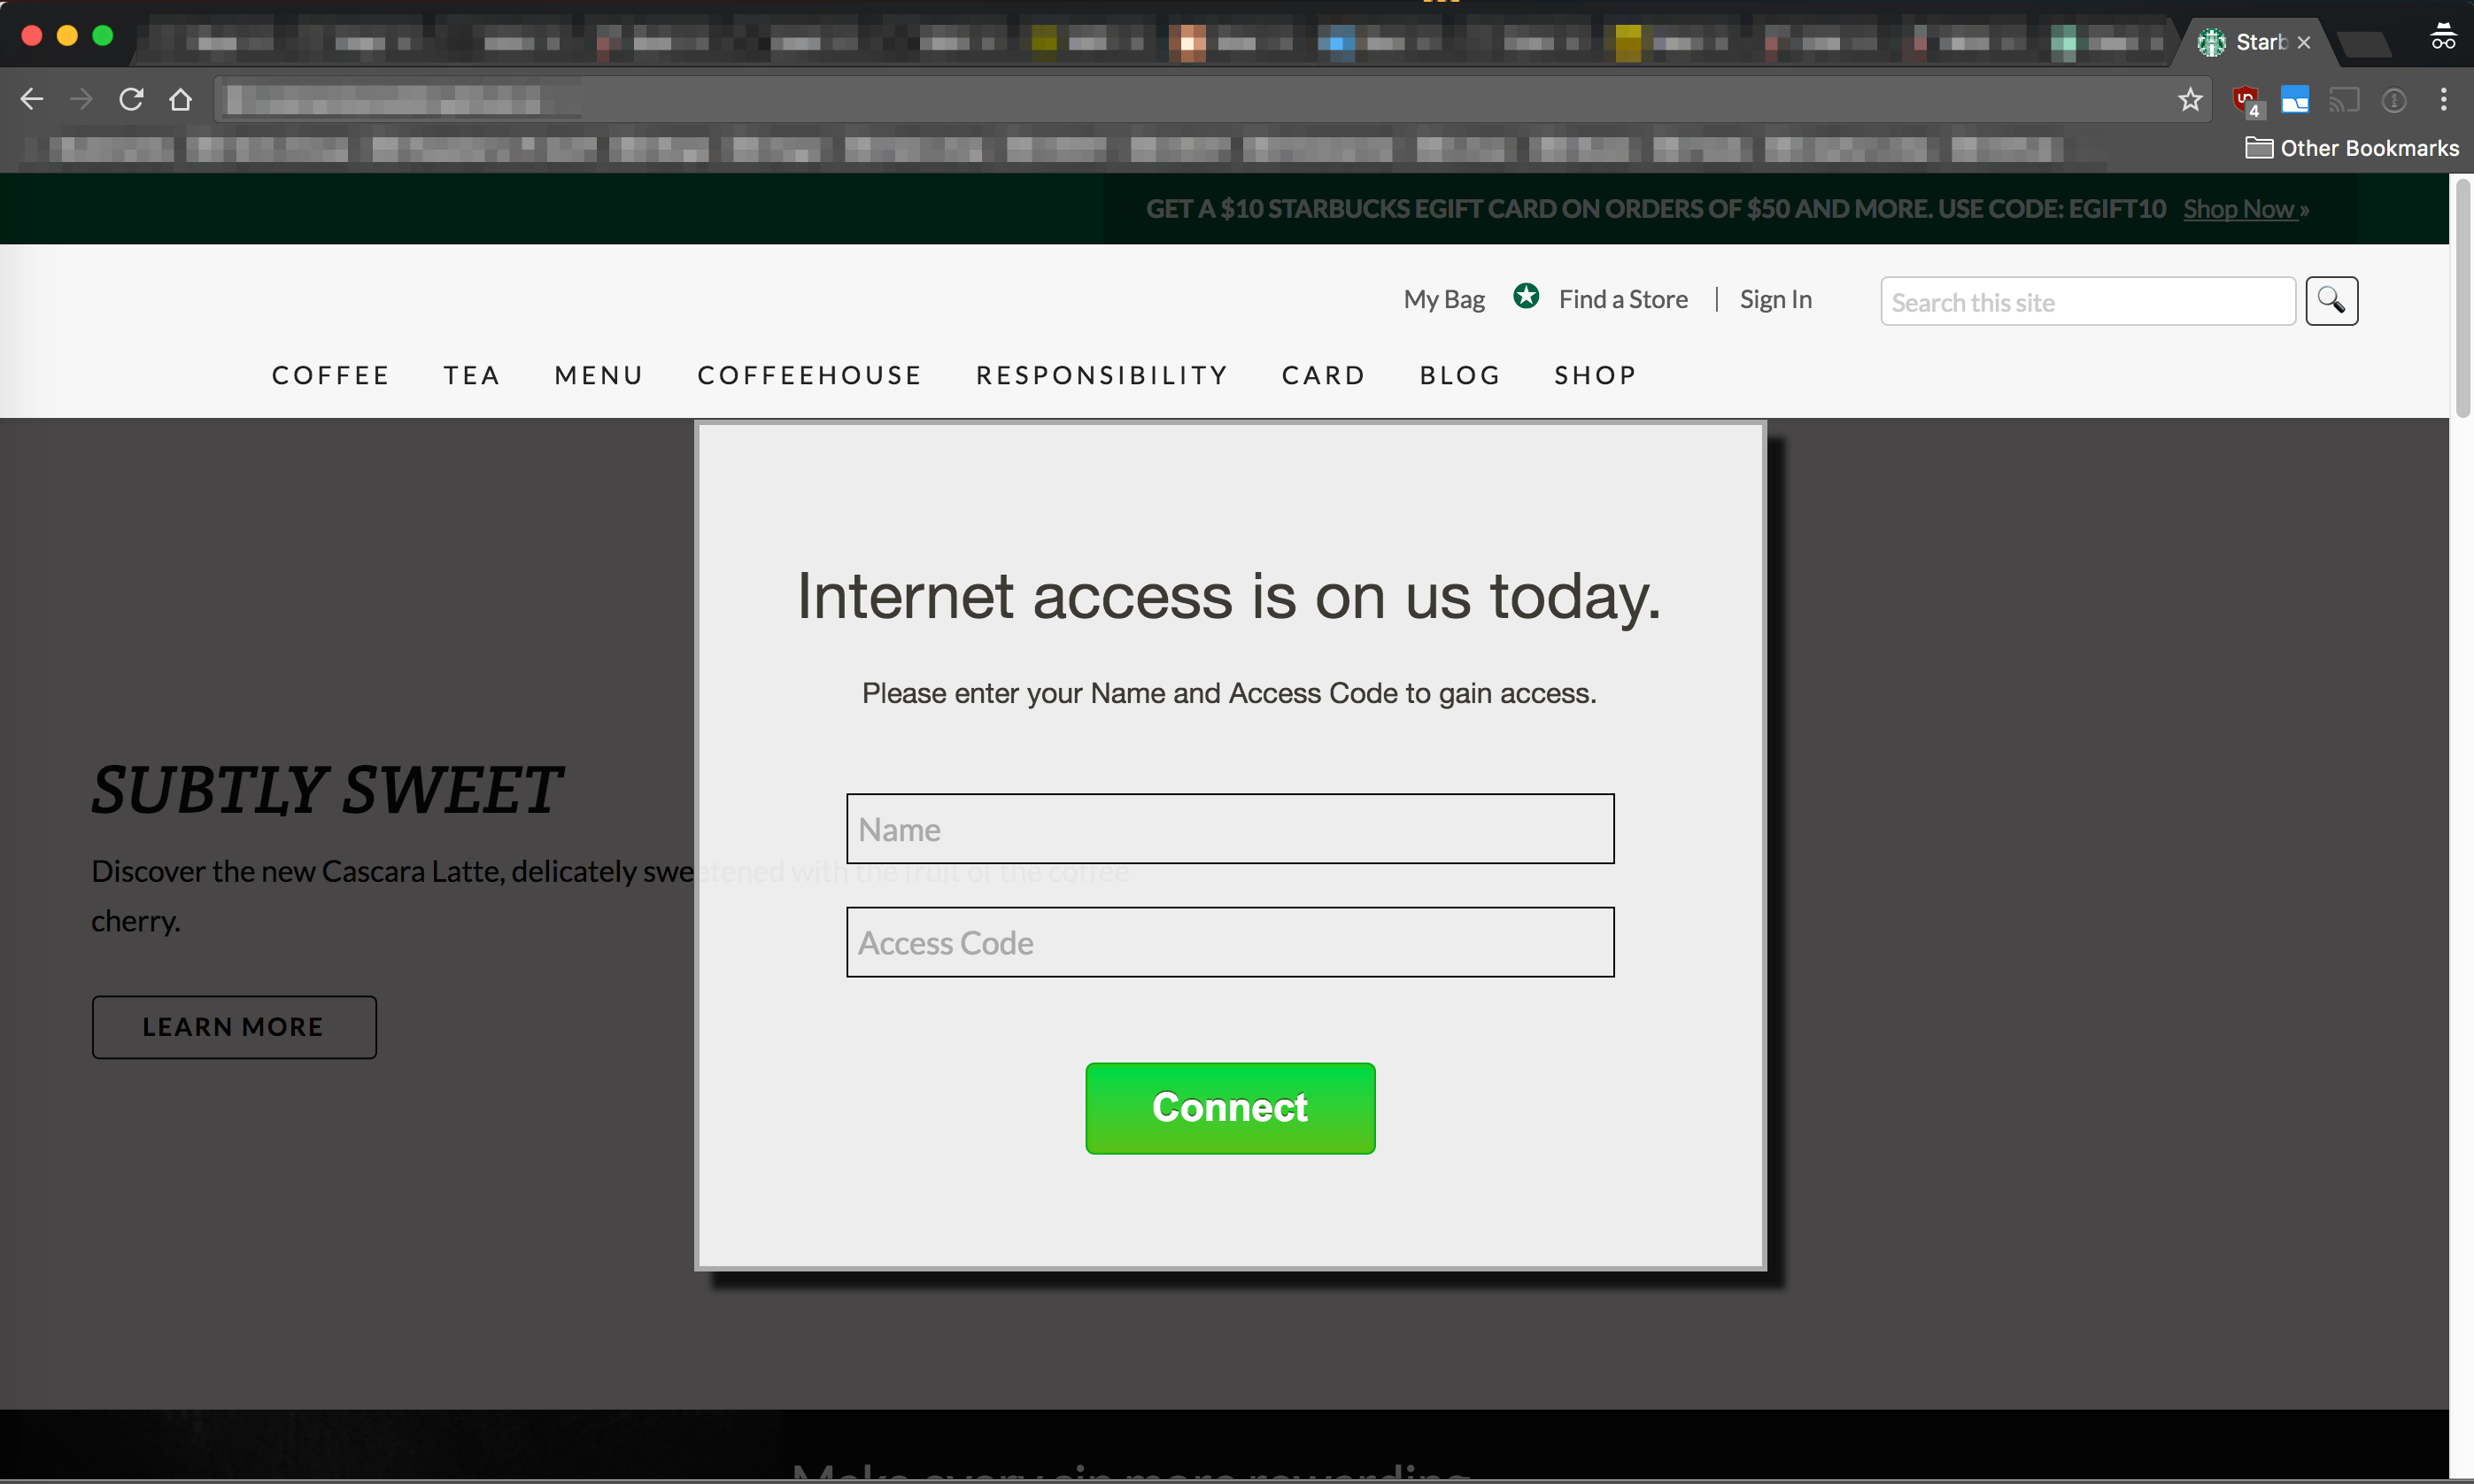Open the Other Bookmarks folder
The image size is (2474, 1484).
(x=2352, y=148)
